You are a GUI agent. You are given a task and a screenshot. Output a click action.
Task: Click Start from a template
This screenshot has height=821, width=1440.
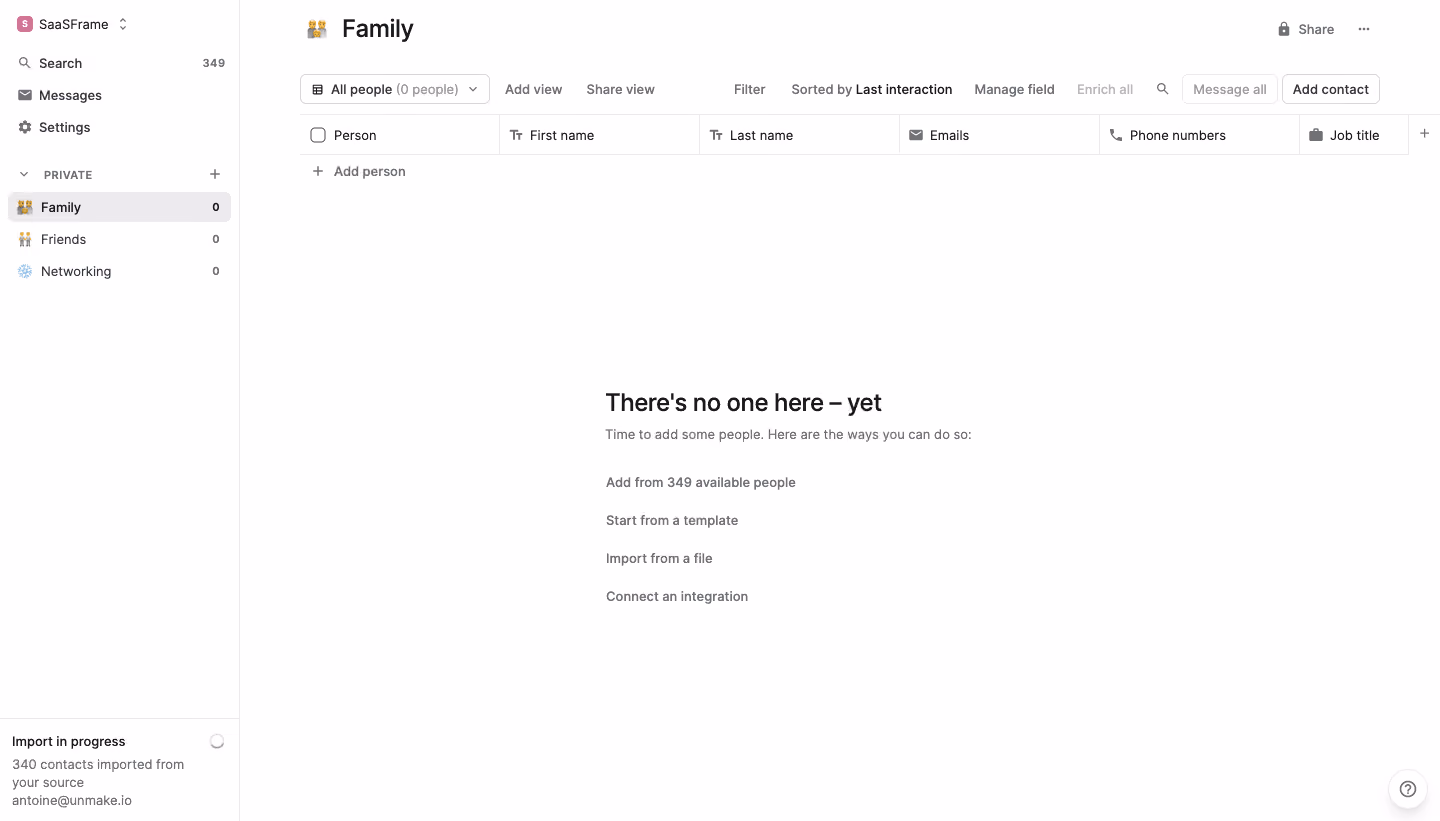pos(672,520)
